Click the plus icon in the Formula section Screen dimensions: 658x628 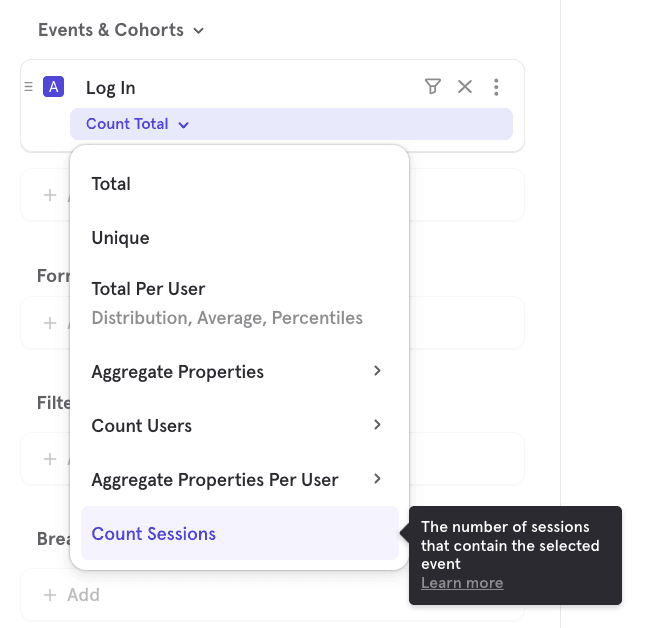click(50, 323)
